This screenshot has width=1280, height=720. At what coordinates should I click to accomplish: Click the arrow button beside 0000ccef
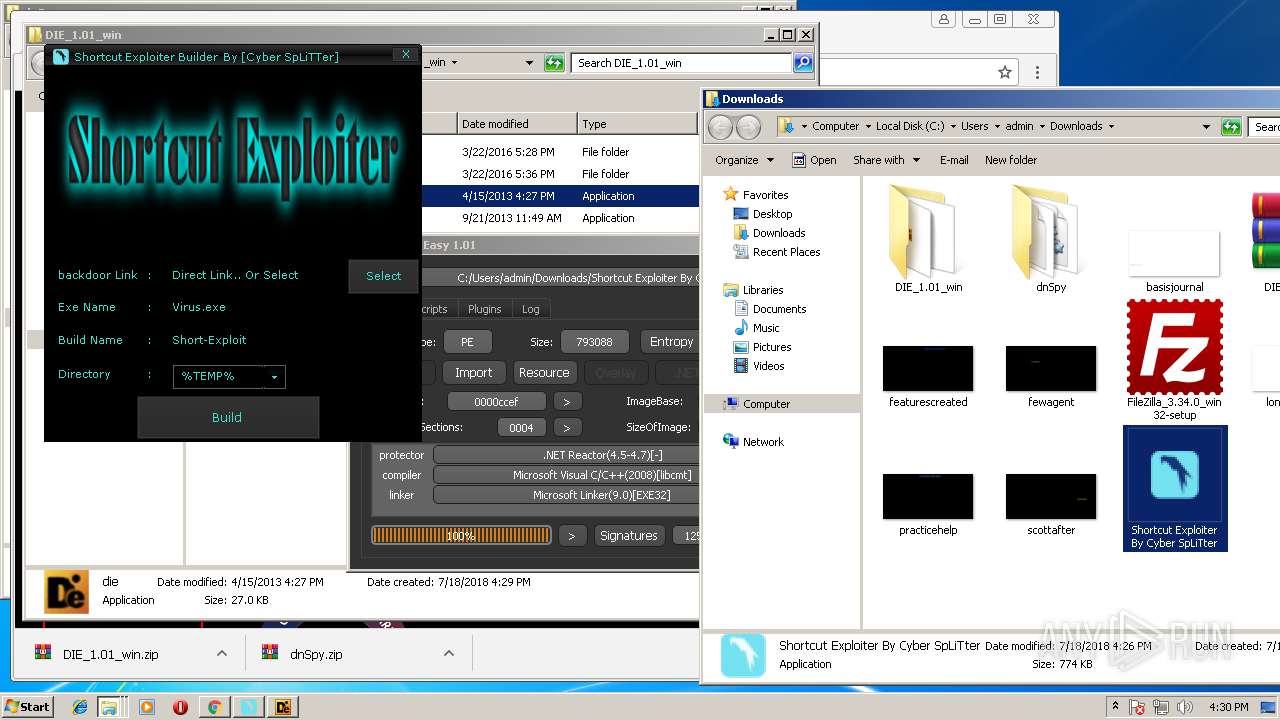tap(567, 401)
